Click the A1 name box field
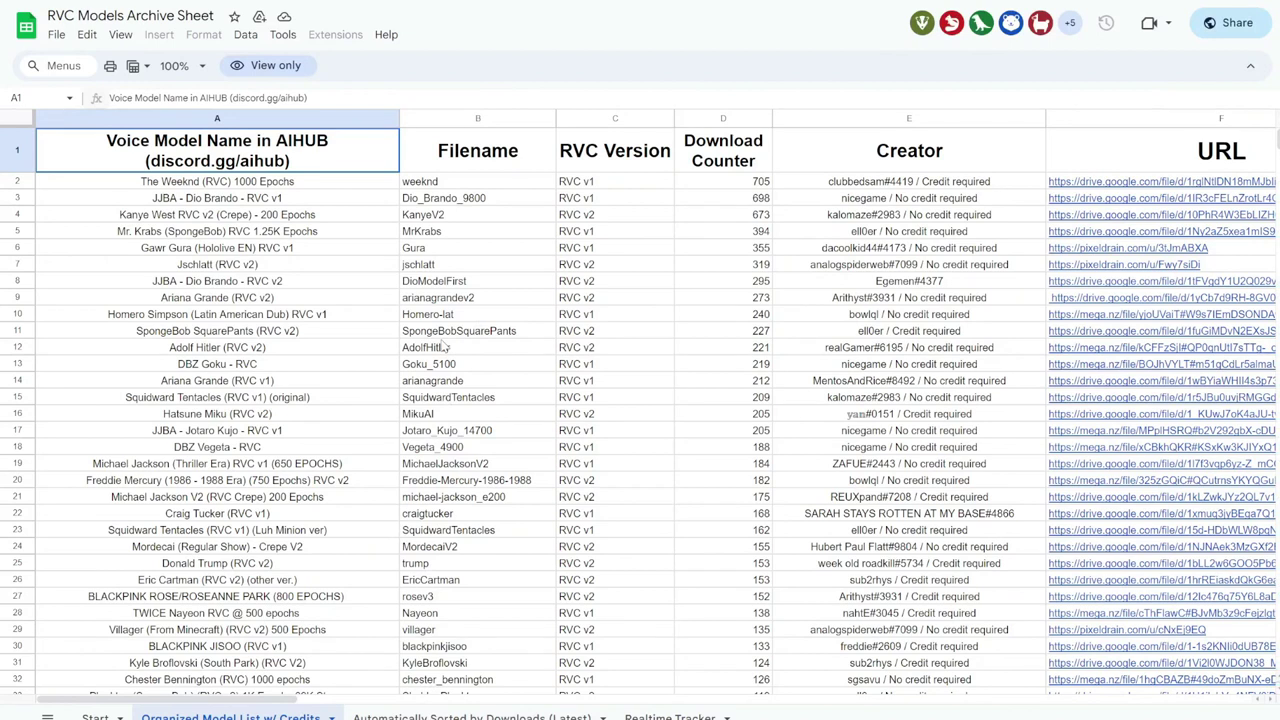 point(36,98)
